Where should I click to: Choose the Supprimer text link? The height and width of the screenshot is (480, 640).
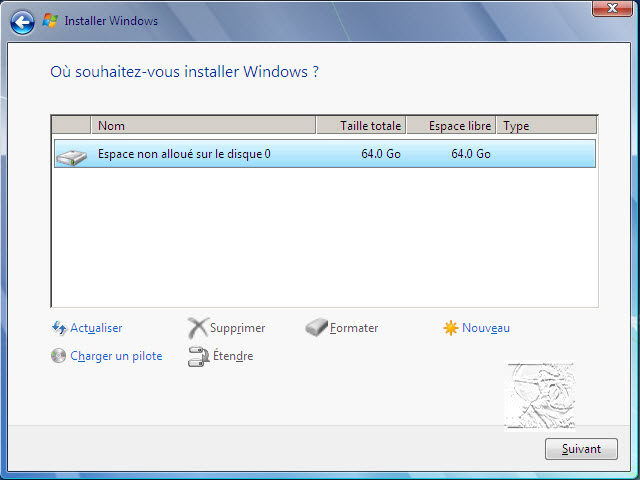pyautogui.click(x=238, y=328)
